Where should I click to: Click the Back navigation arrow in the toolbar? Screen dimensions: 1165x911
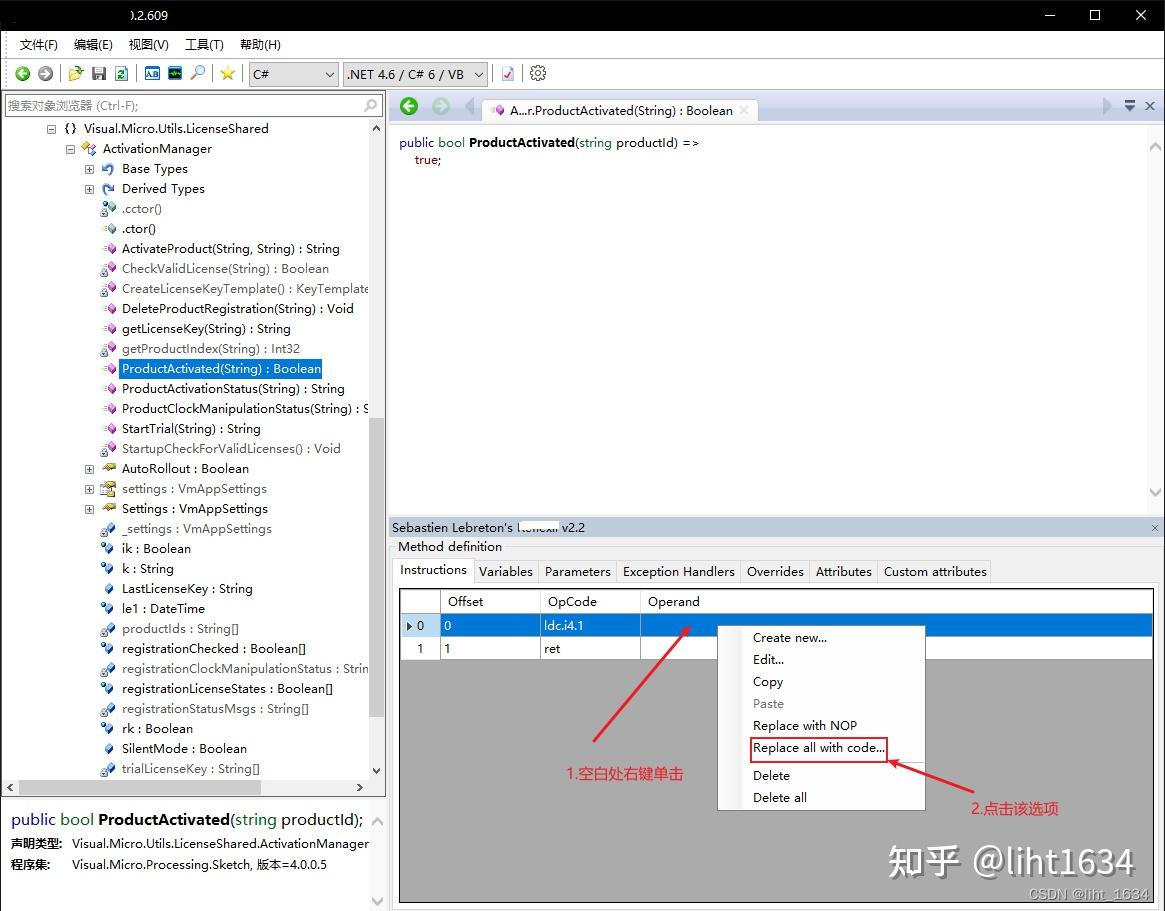pyautogui.click(x=22, y=73)
